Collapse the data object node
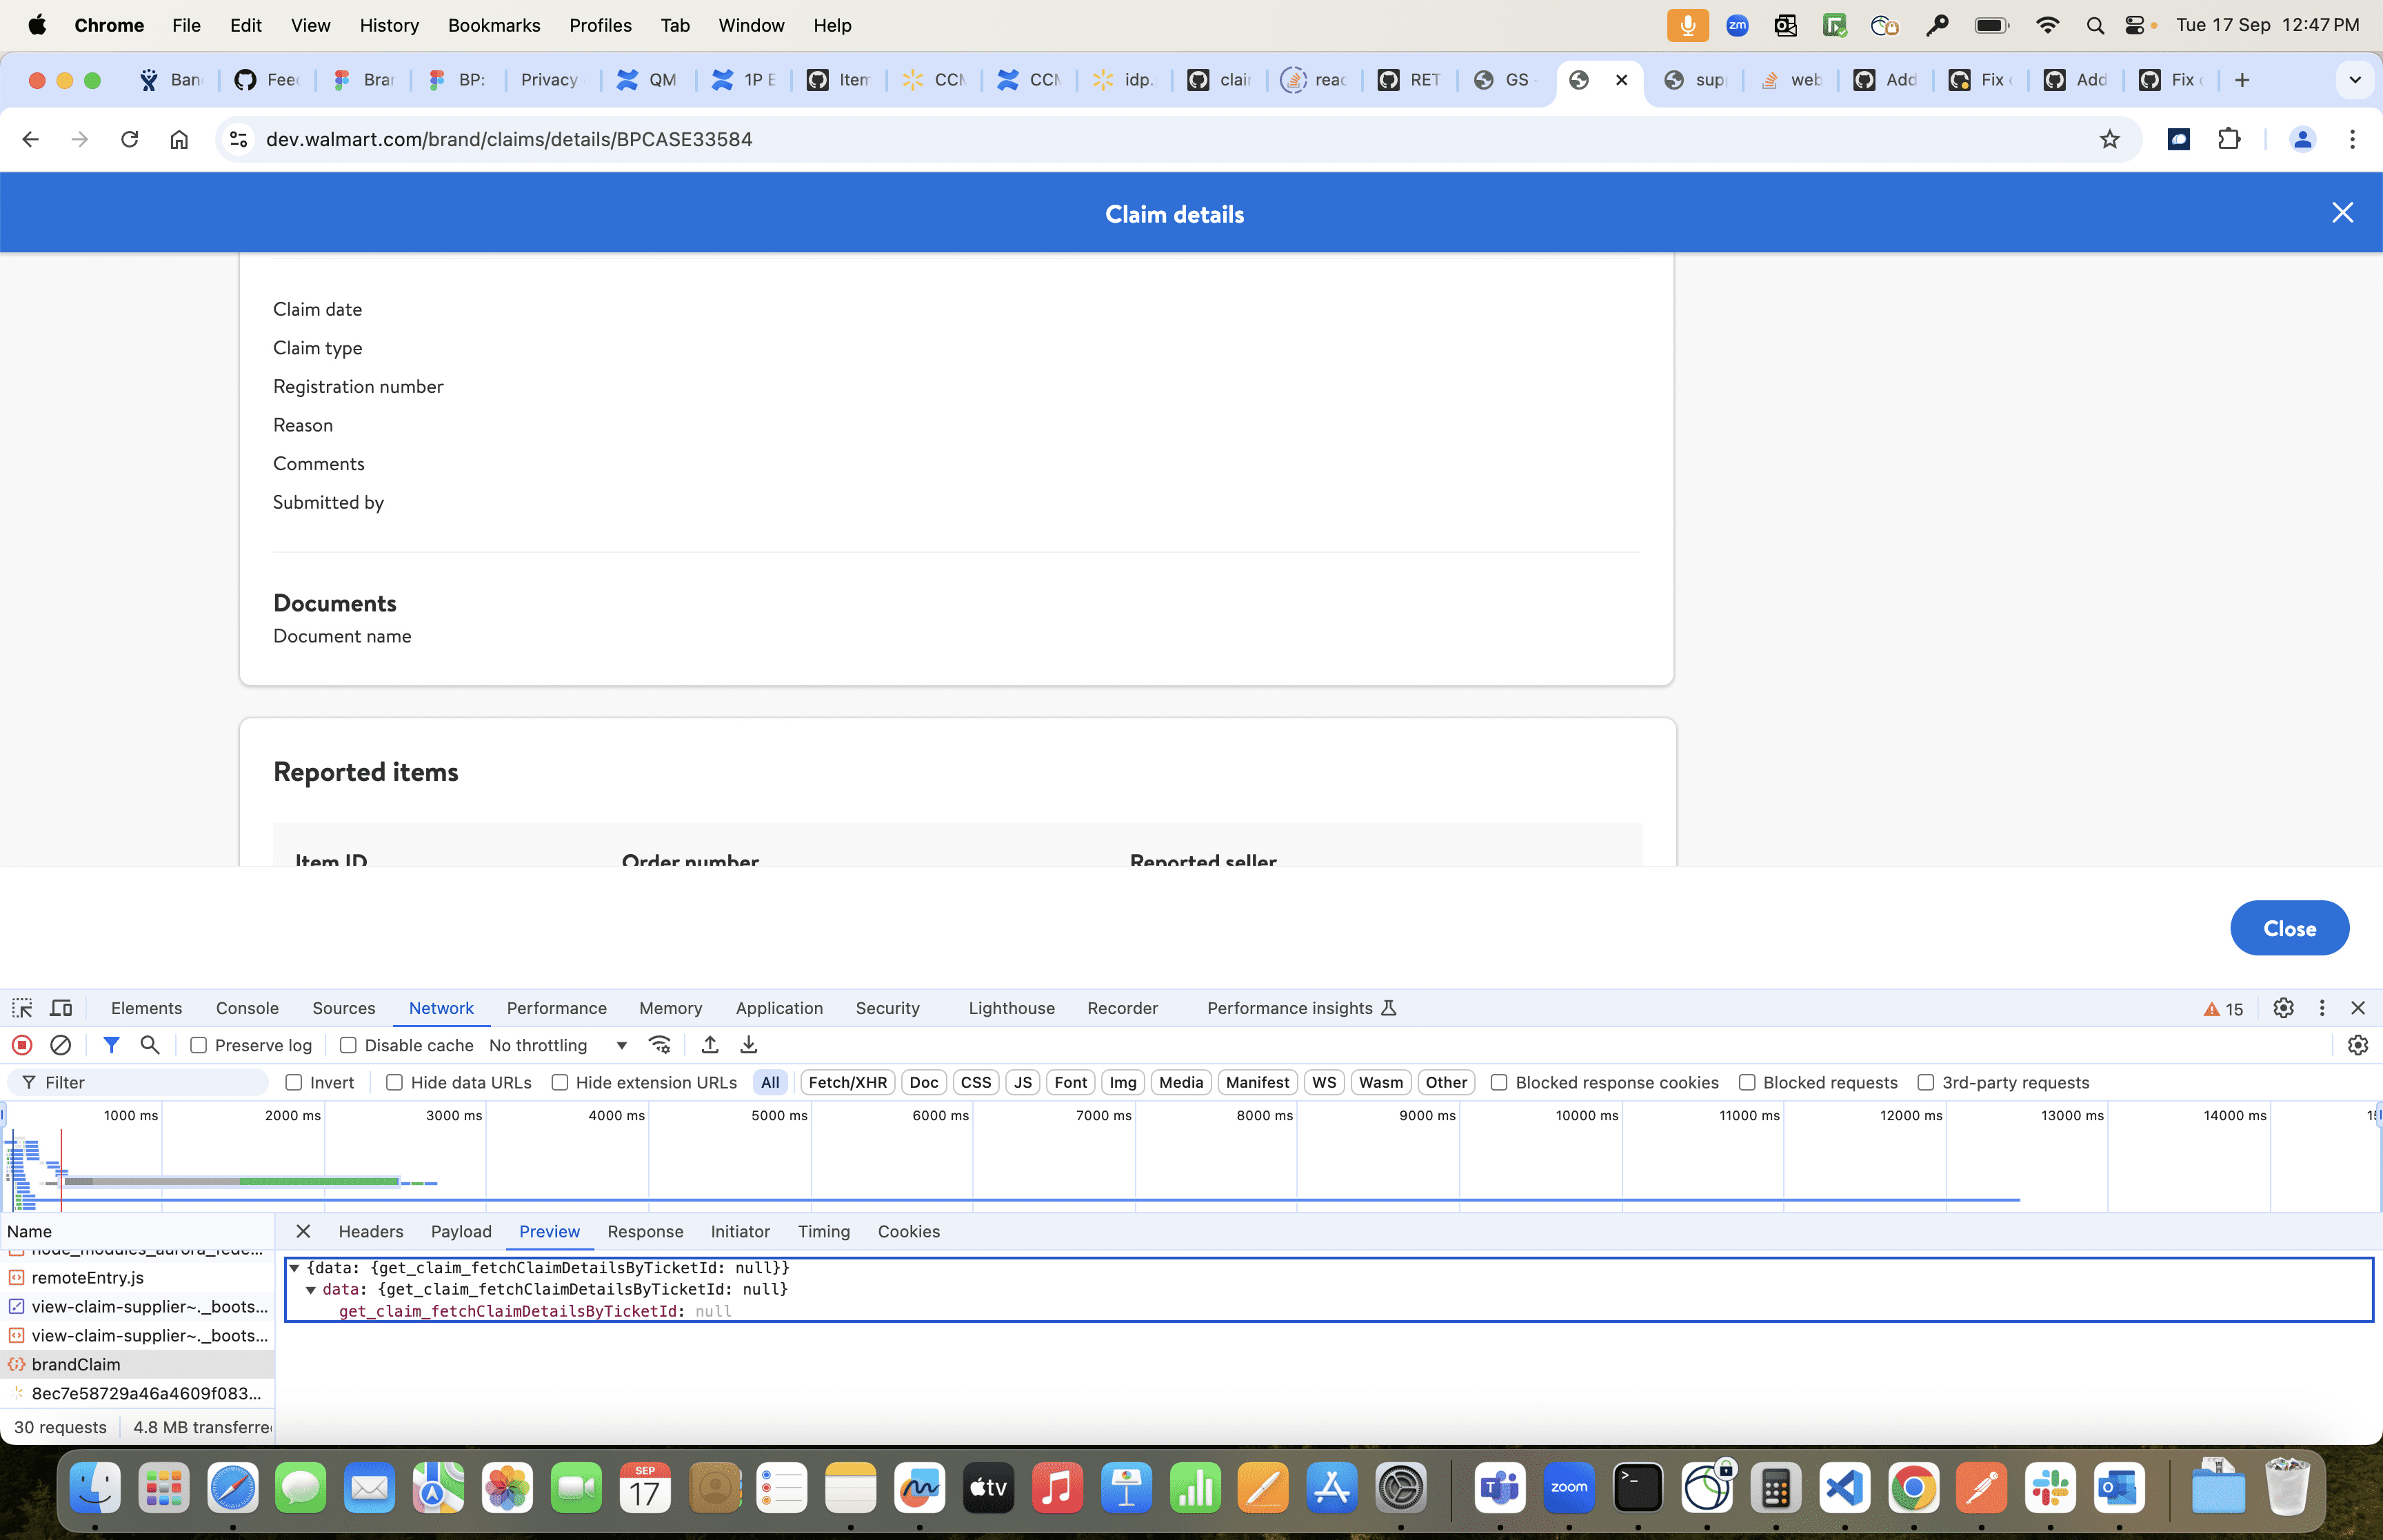This screenshot has height=1540, width=2383. tap(311, 1290)
